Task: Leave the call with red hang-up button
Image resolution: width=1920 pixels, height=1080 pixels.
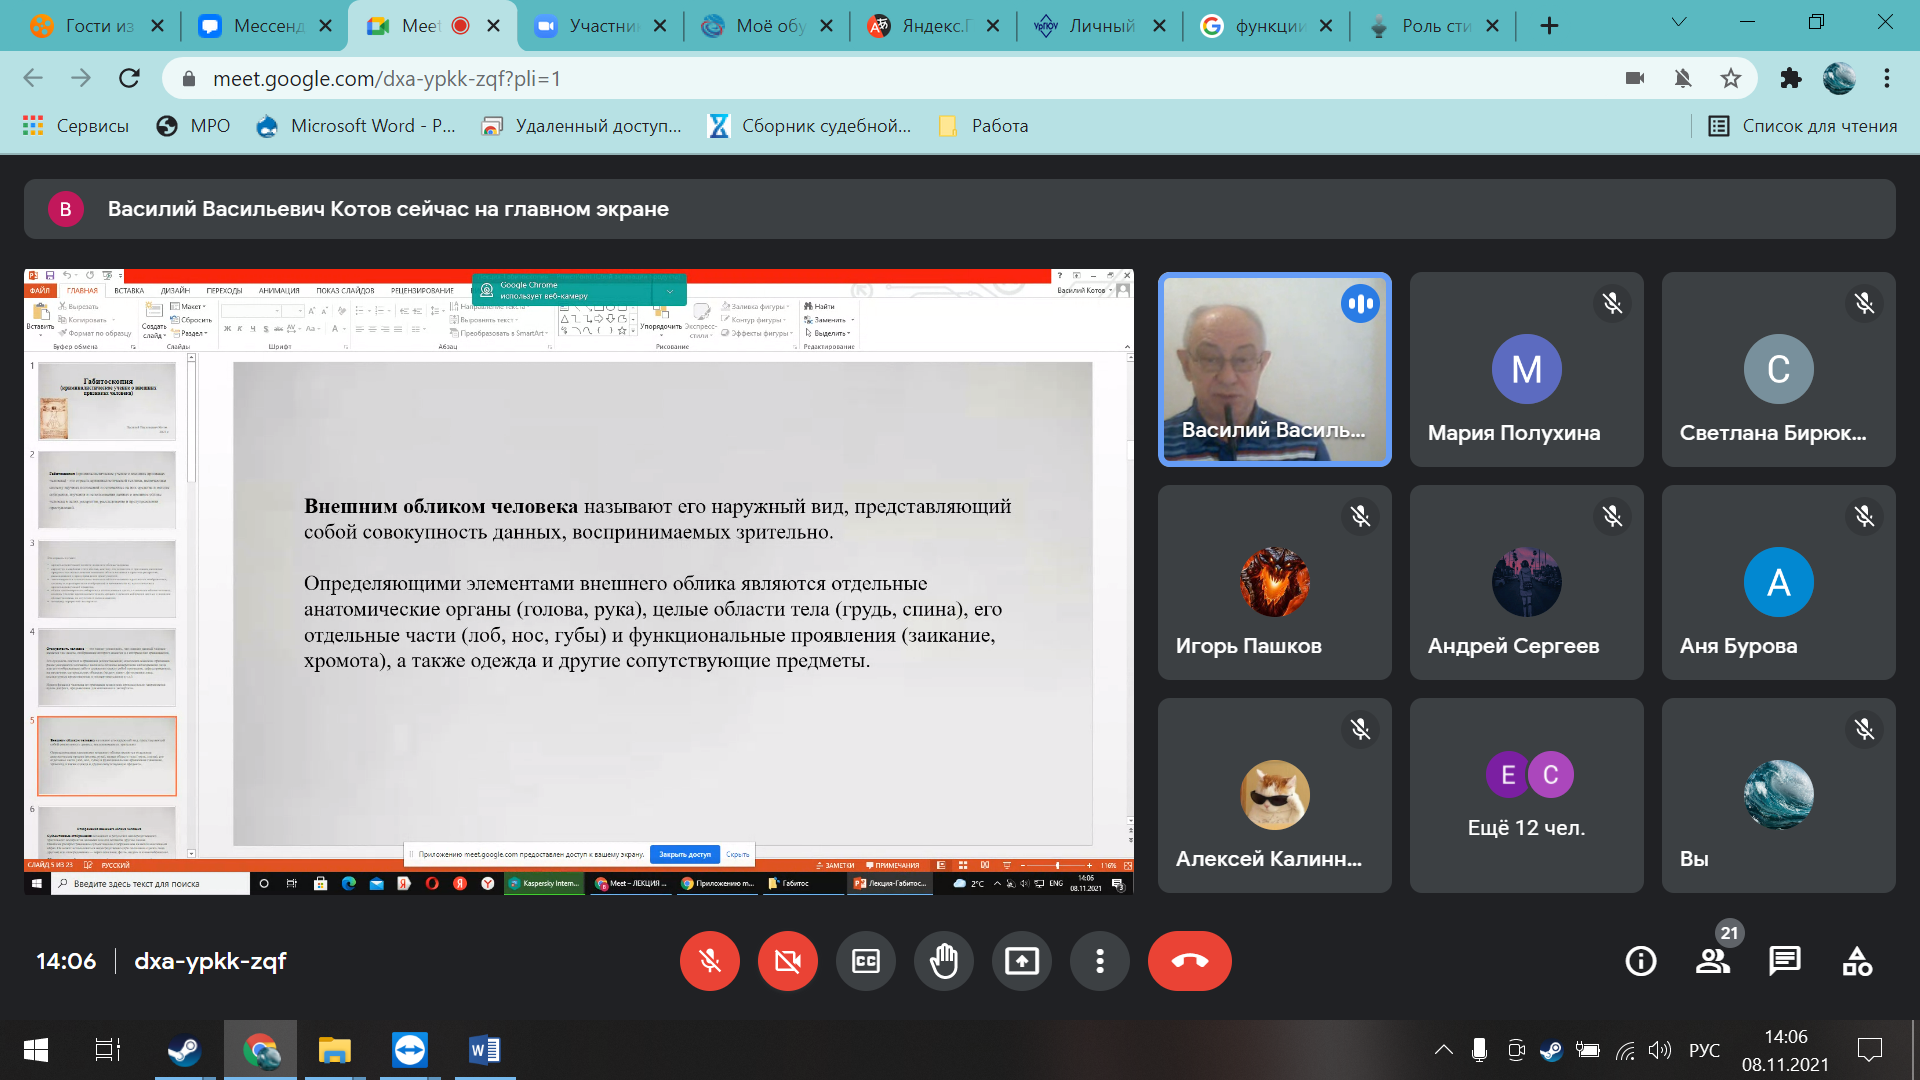Action: pos(1189,961)
